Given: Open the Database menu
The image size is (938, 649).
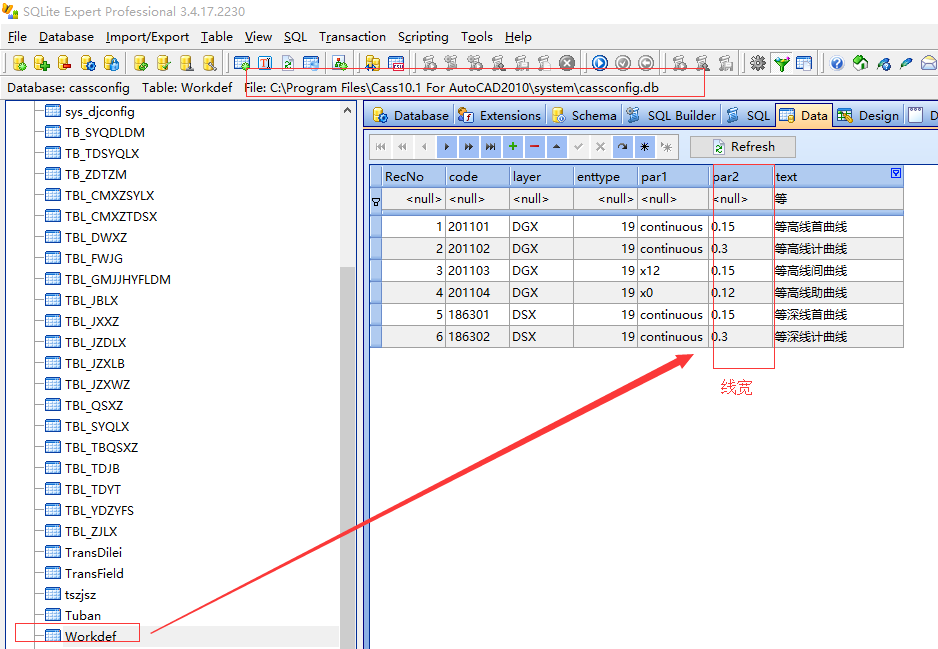Looking at the screenshot, I should 66,37.
